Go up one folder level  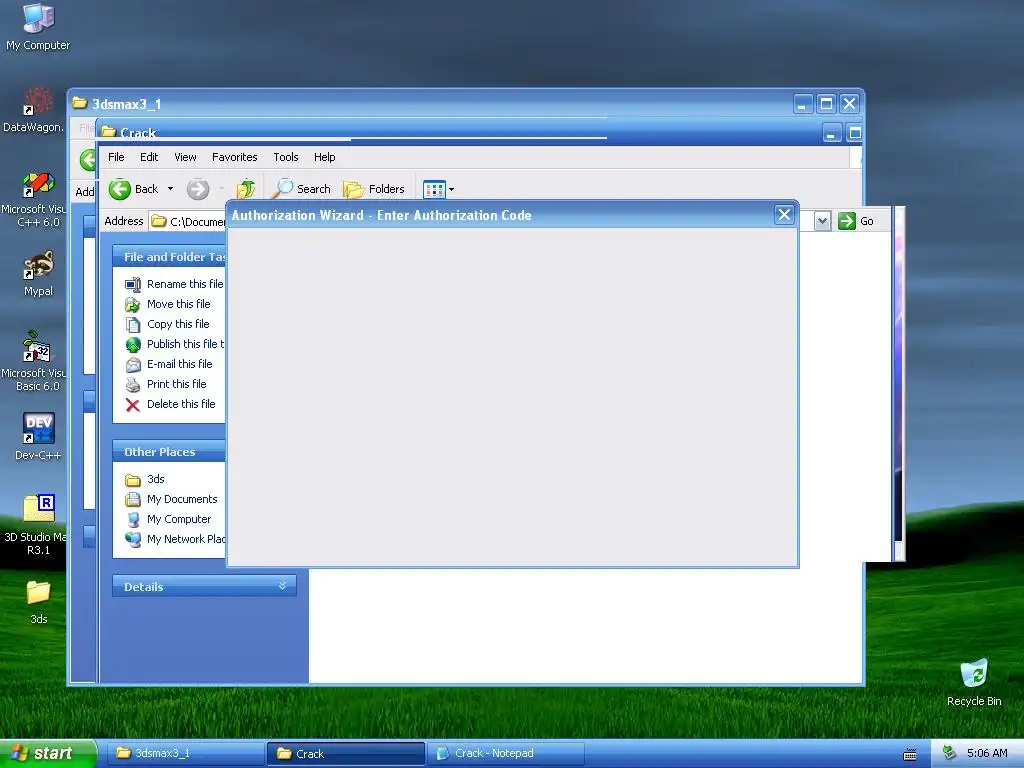point(246,189)
